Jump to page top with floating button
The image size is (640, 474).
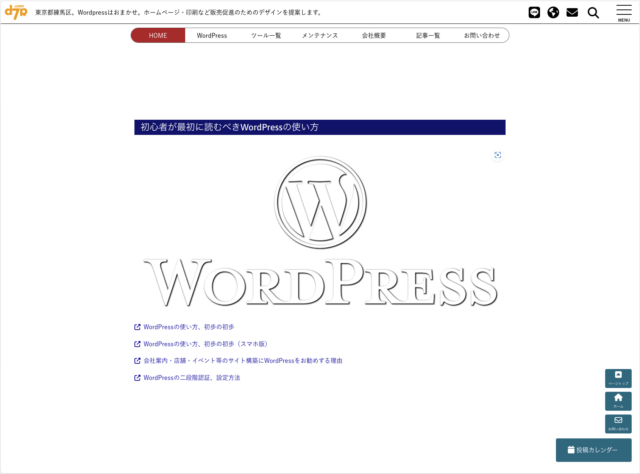(x=618, y=378)
